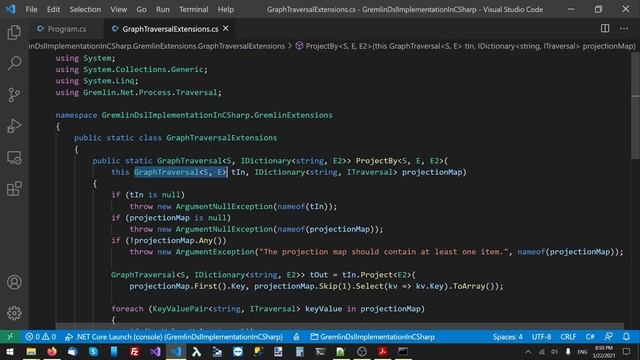This screenshot has width=640, height=360.
Task: Click the 'GraphTraversalExtensions' class name in code
Action: click(x=221, y=138)
